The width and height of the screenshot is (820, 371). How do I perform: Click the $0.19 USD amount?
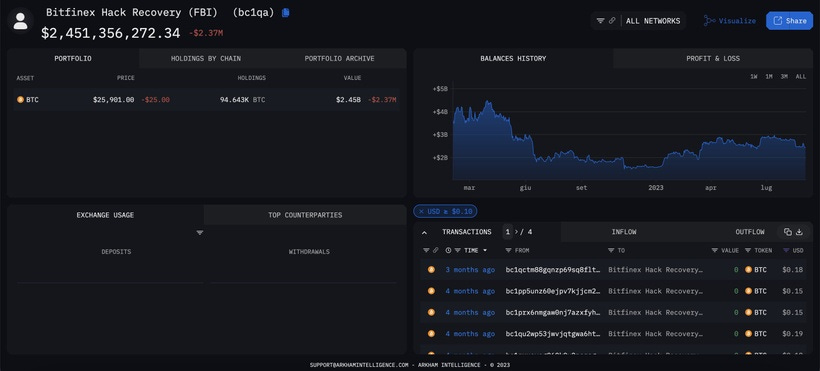(792, 333)
